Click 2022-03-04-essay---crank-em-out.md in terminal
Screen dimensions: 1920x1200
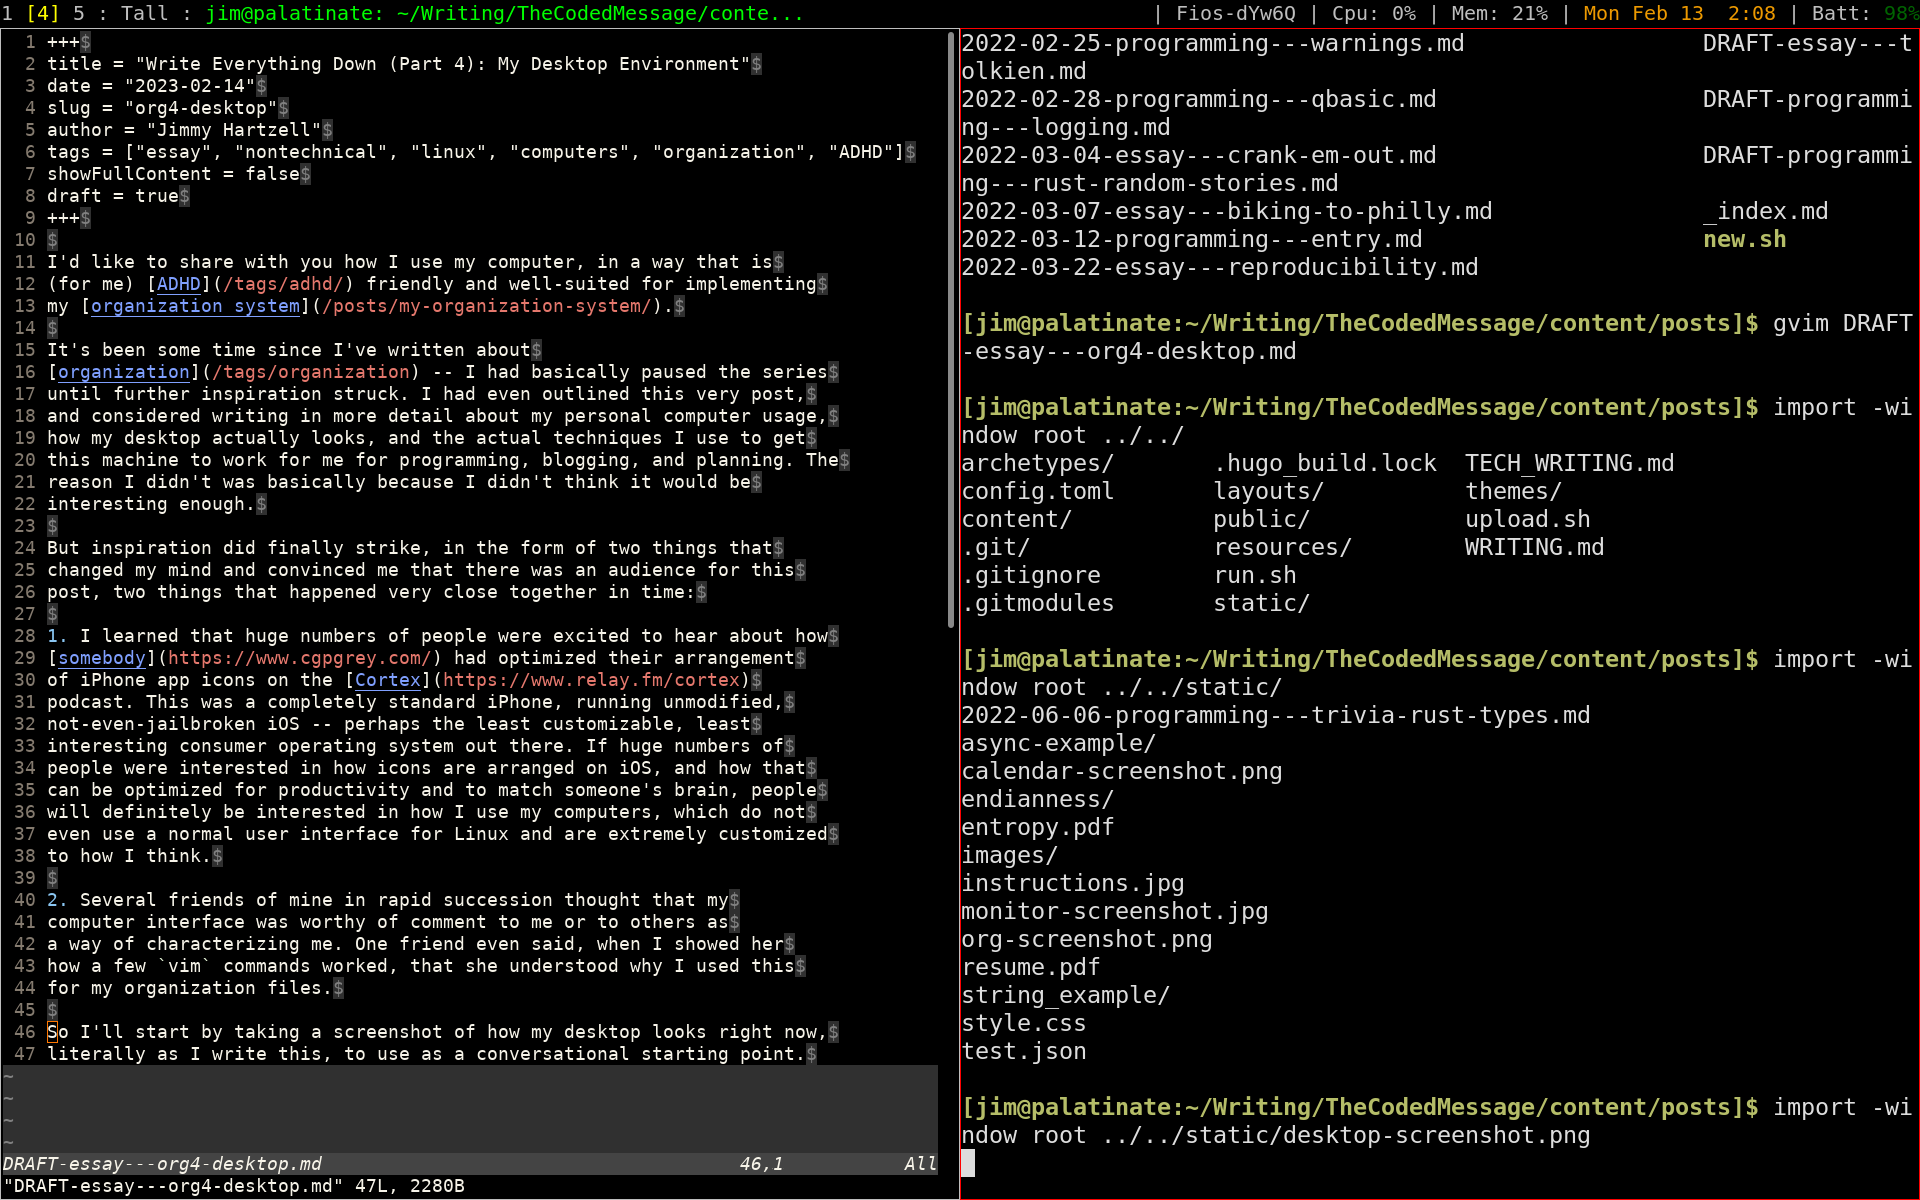point(1199,155)
